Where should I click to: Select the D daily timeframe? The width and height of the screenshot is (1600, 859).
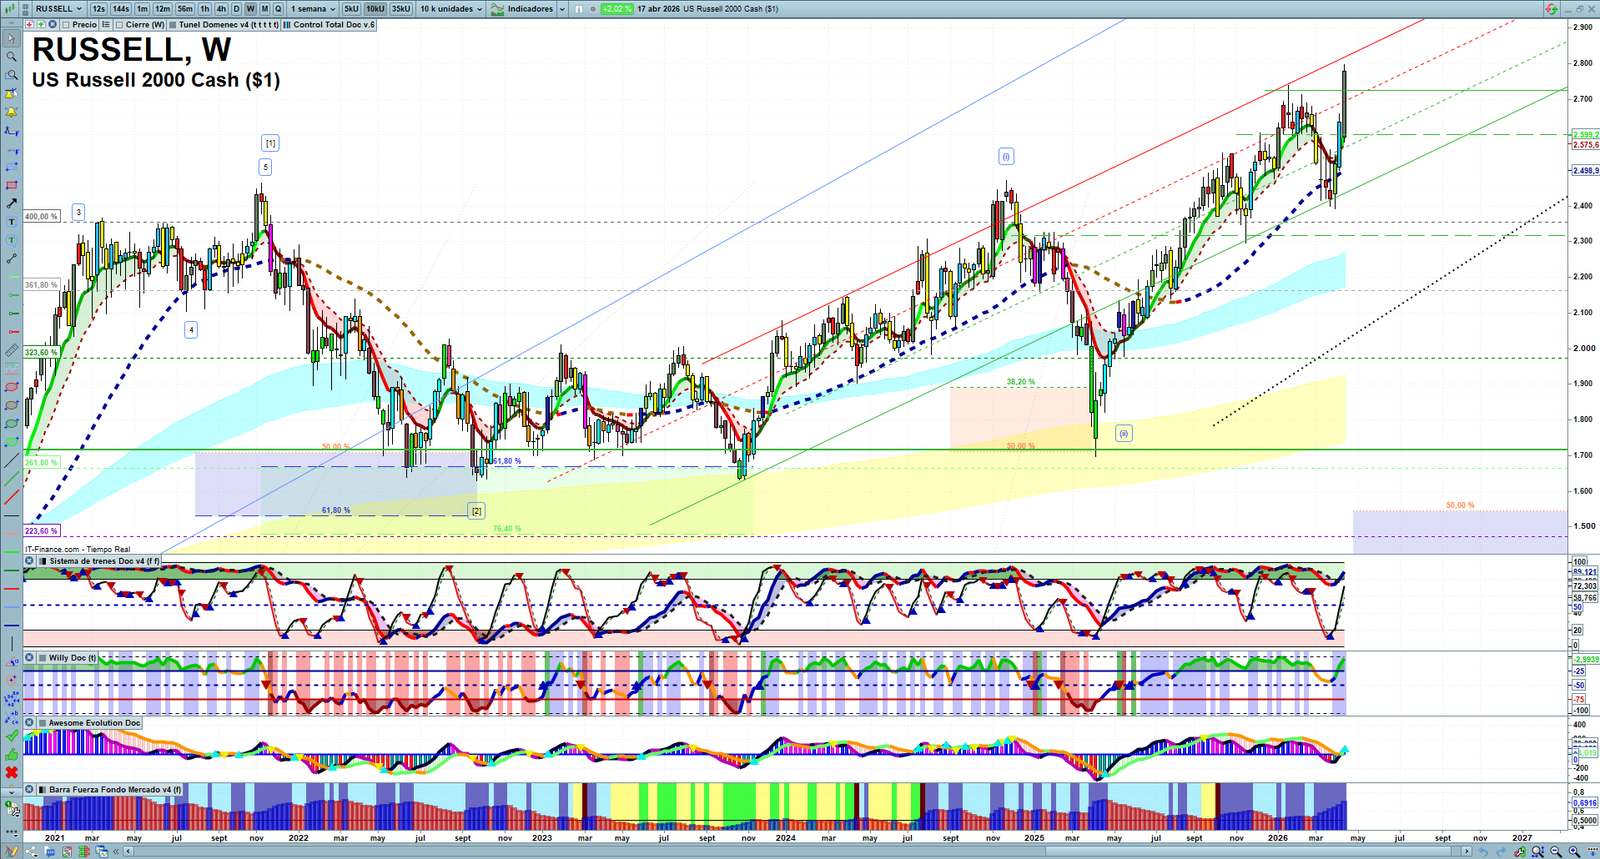click(x=236, y=9)
